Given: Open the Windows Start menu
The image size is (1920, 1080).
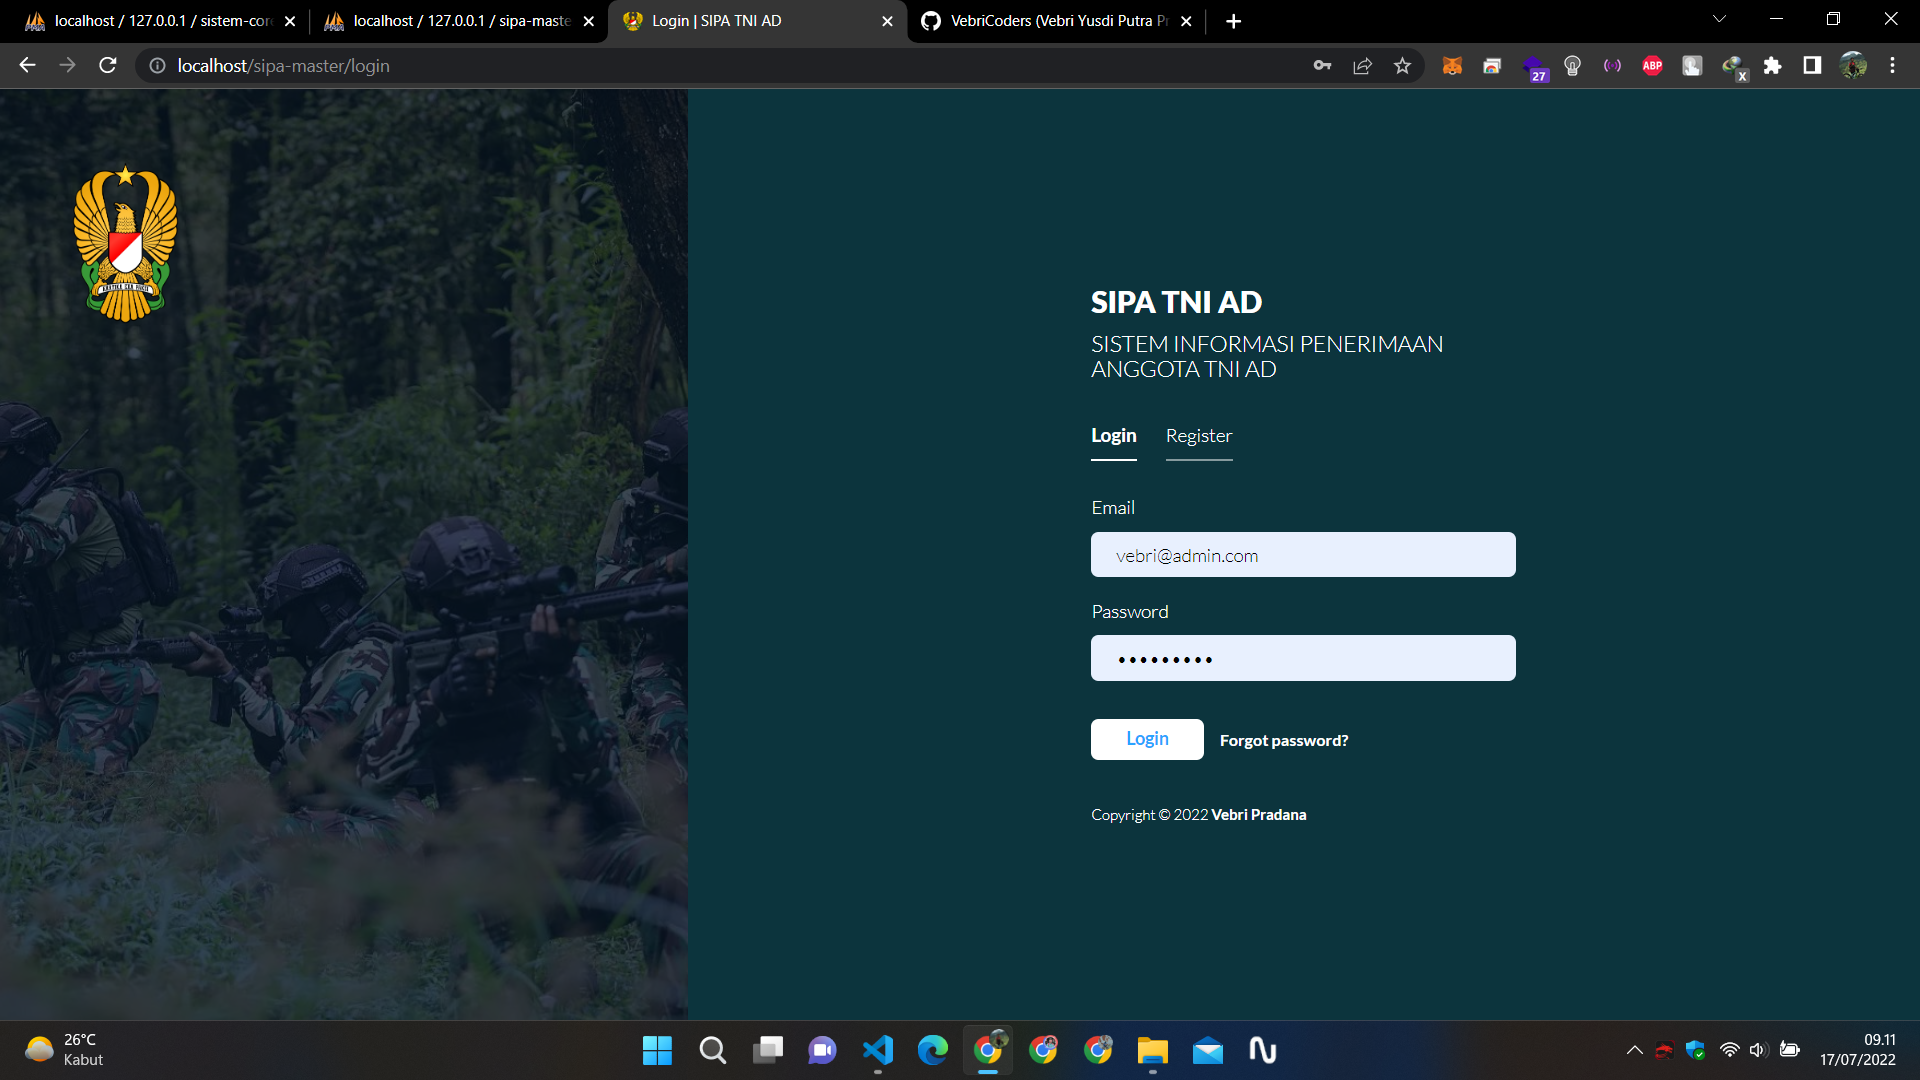Looking at the screenshot, I should (x=657, y=1050).
